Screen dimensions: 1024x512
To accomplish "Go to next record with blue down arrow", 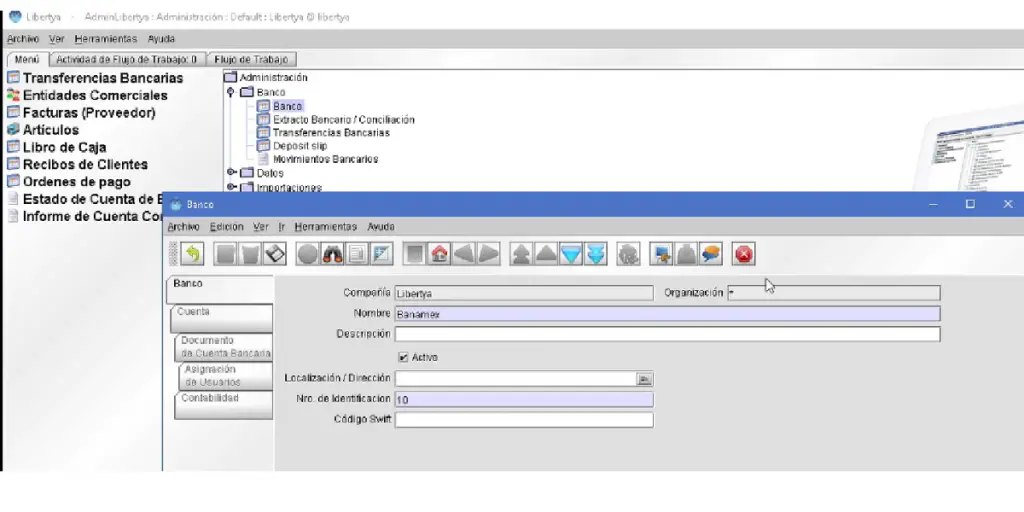I will click(x=571, y=255).
